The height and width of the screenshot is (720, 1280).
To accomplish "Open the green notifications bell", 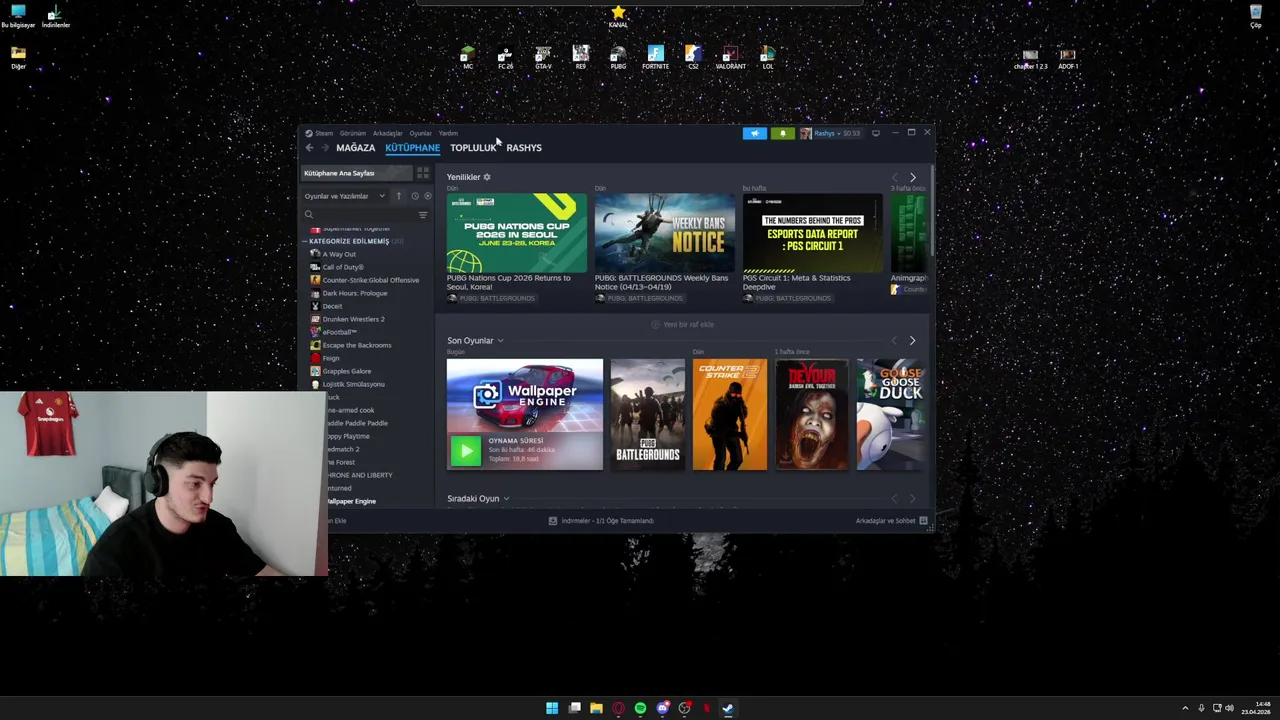I will 783,133.
